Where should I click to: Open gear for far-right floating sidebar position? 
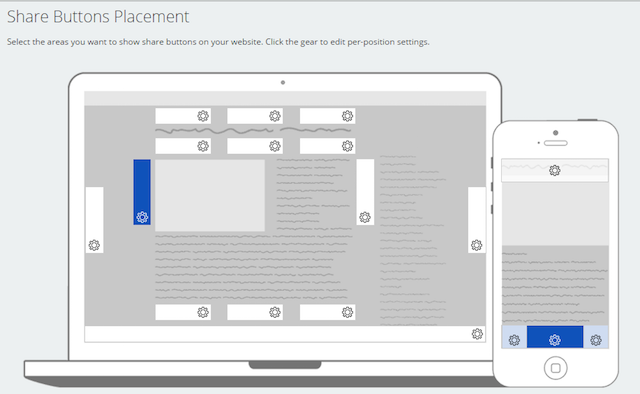[x=476, y=245]
